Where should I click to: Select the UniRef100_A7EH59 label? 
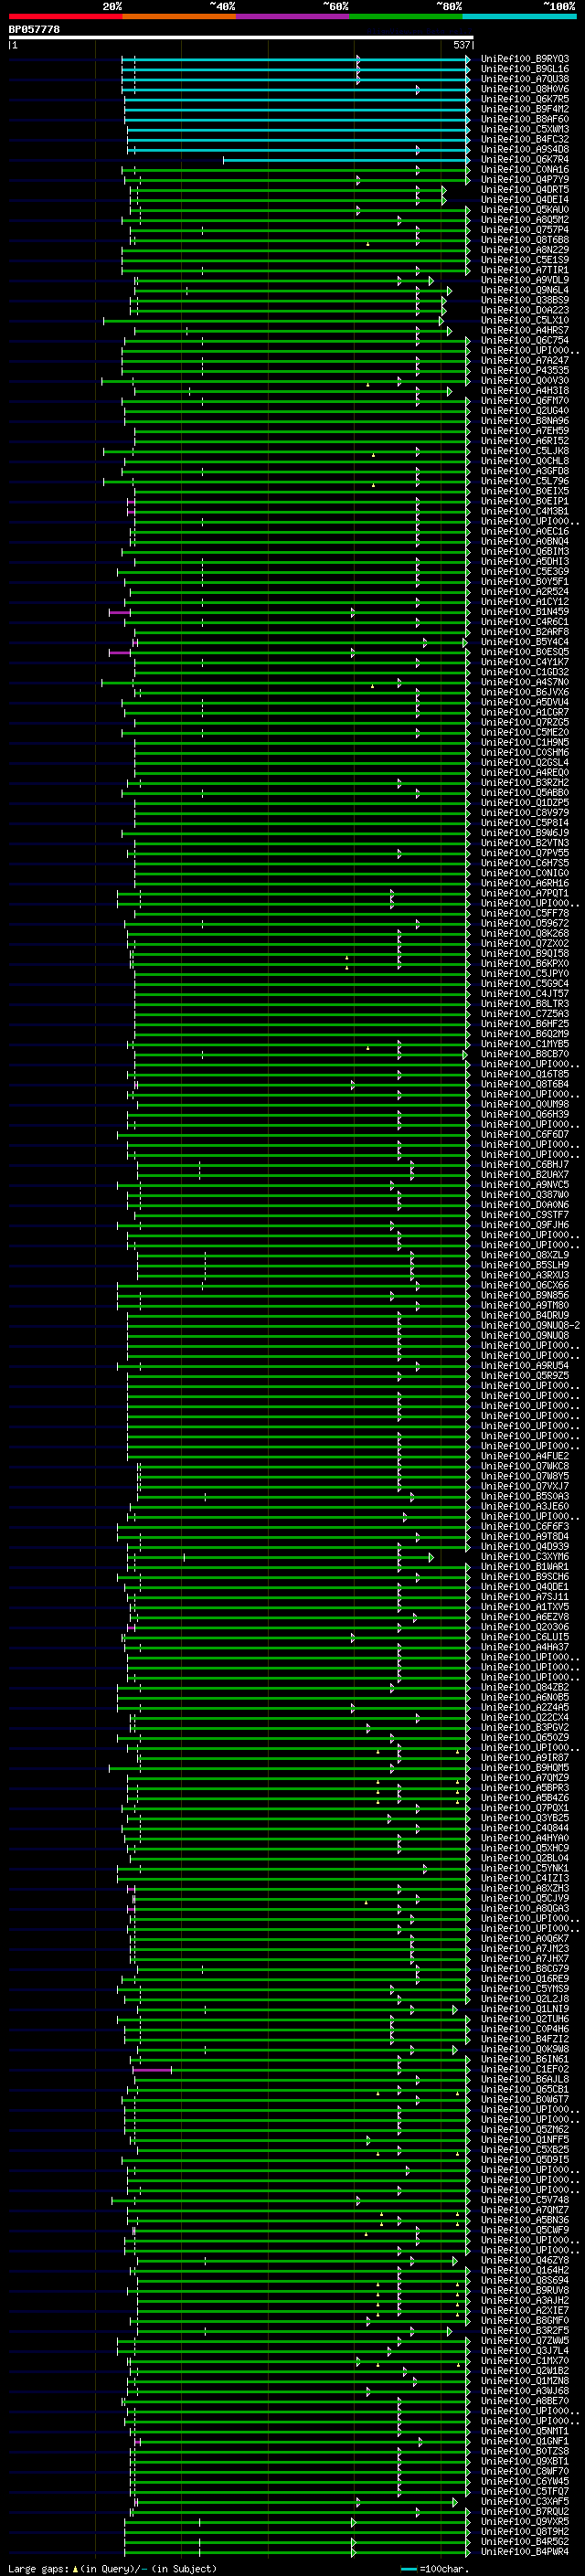click(525, 431)
